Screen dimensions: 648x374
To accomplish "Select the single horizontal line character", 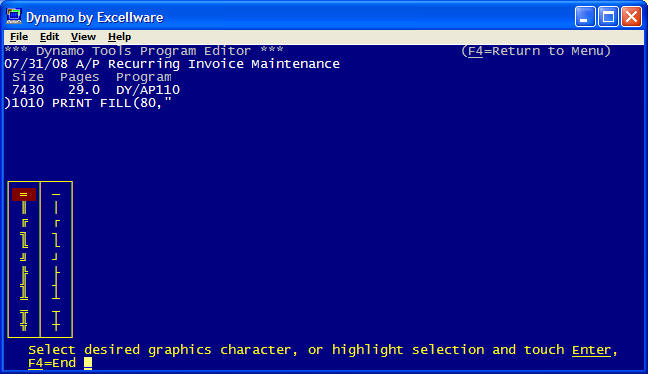I will [56, 194].
